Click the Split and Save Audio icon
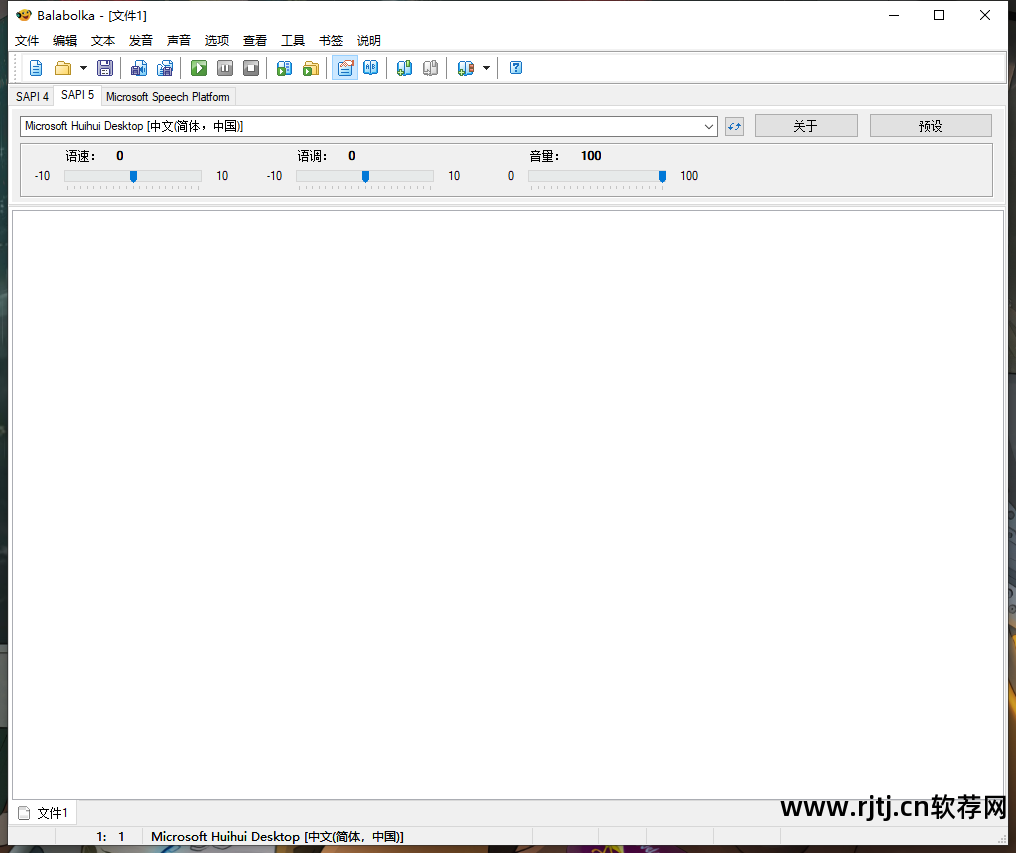Screen dimensions: 1016x853 pyautogui.click(x=165, y=68)
